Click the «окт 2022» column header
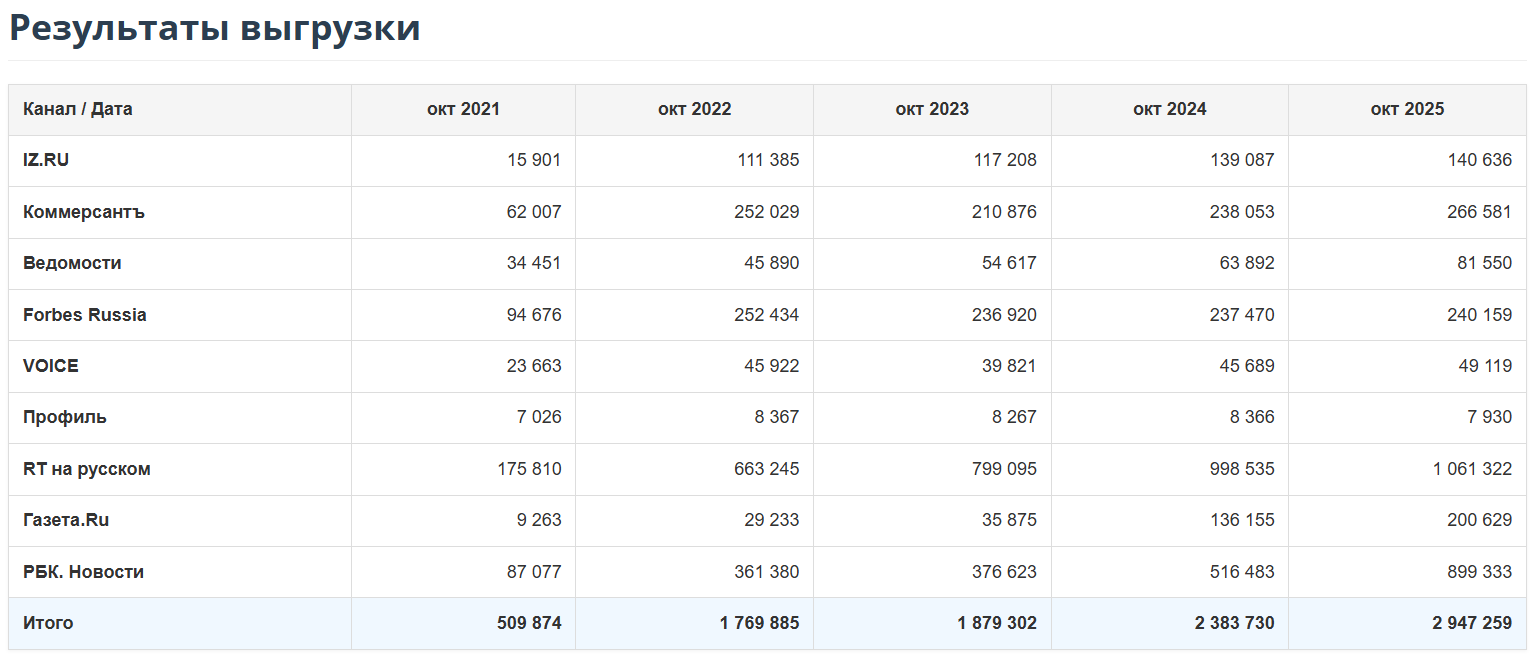Viewport: 1536px width, 660px height. (x=694, y=109)
